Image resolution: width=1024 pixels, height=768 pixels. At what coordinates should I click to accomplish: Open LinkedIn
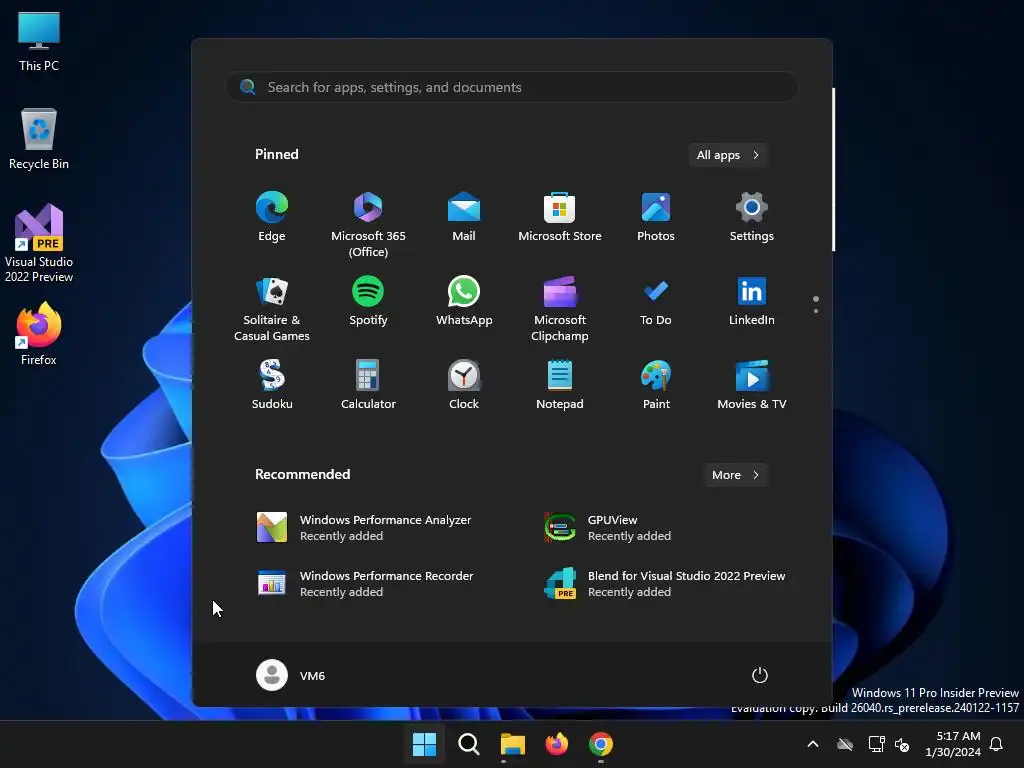(752, 301)
